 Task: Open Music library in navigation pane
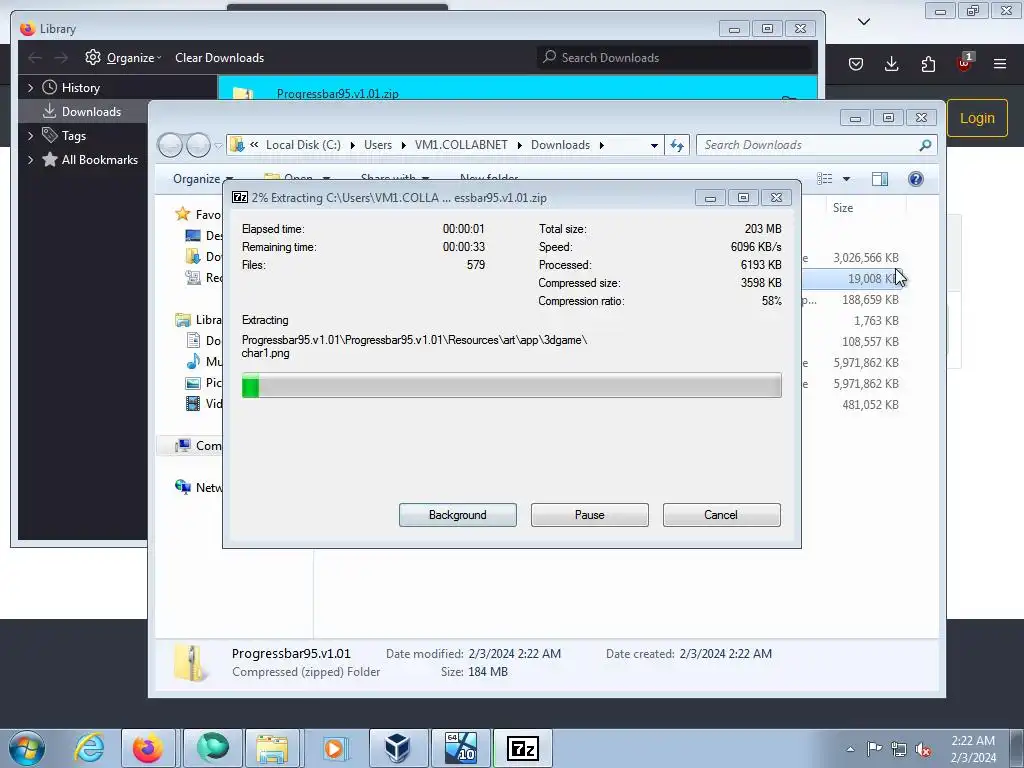[204, 362]
